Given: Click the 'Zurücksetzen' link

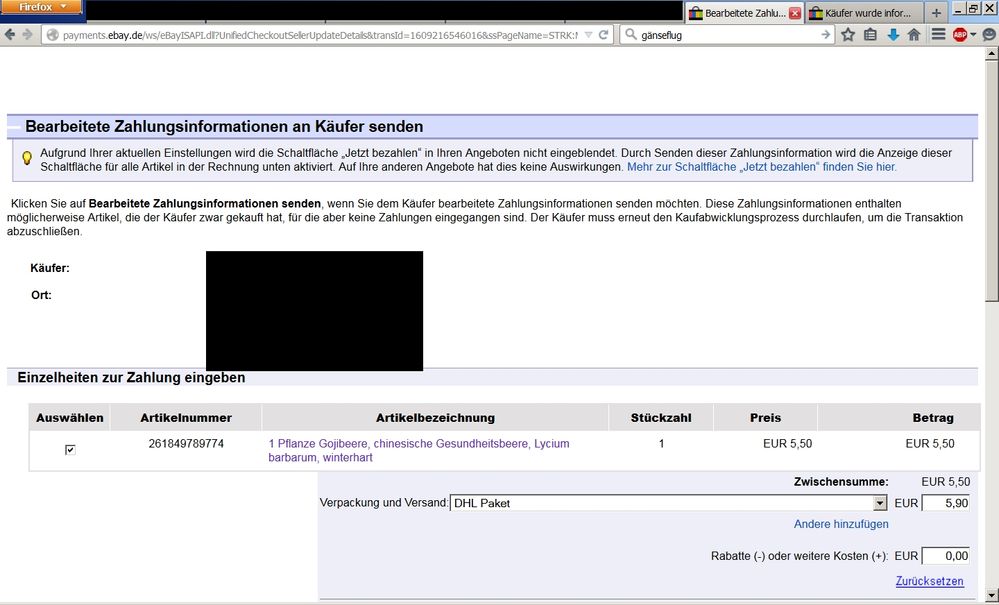Looking at the screenshot, I should coord(929,581).
